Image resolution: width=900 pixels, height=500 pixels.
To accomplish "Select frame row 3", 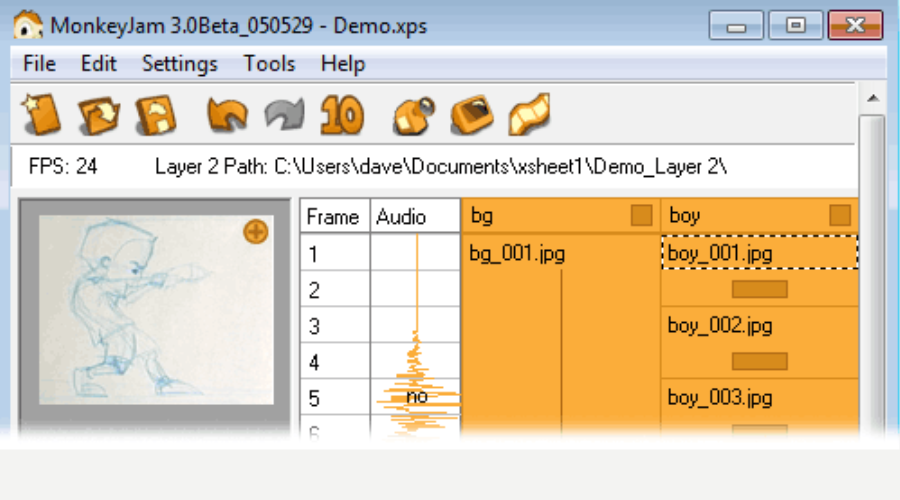I will pos(335,325).
